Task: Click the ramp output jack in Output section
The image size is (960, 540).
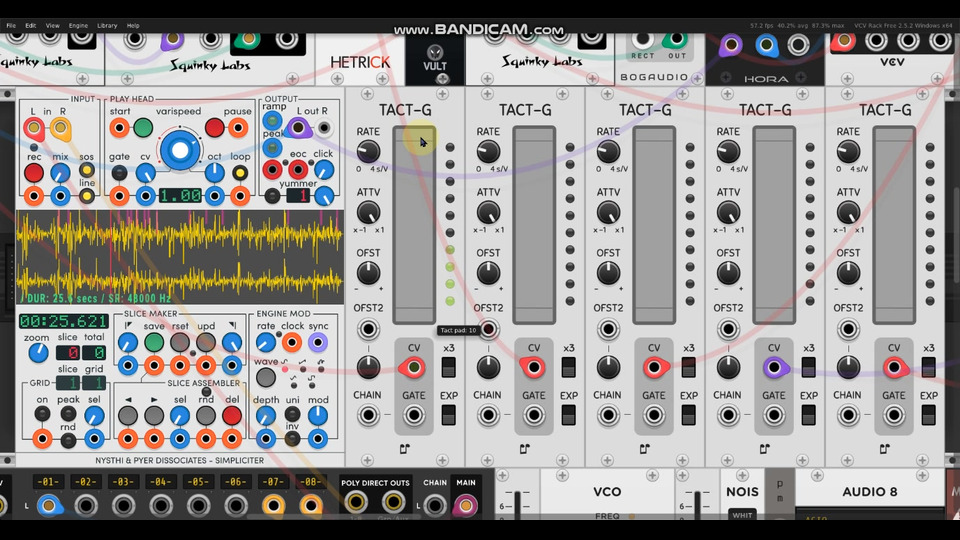Action: point(272,121)
